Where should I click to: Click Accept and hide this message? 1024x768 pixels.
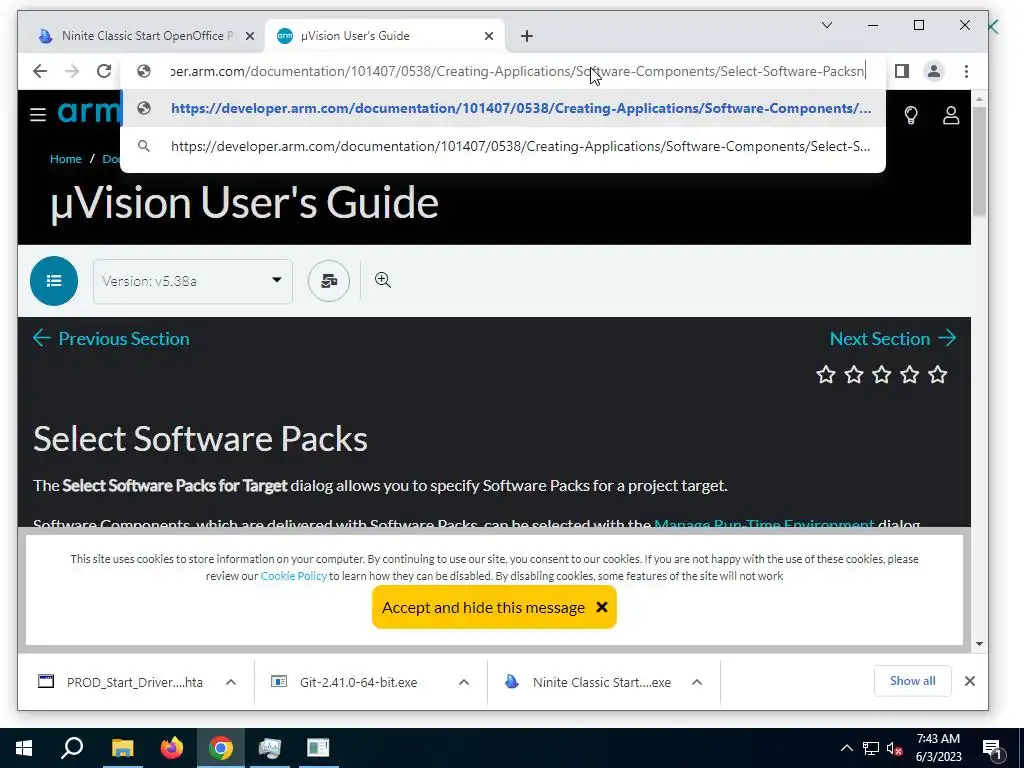[x=494, y=607]
